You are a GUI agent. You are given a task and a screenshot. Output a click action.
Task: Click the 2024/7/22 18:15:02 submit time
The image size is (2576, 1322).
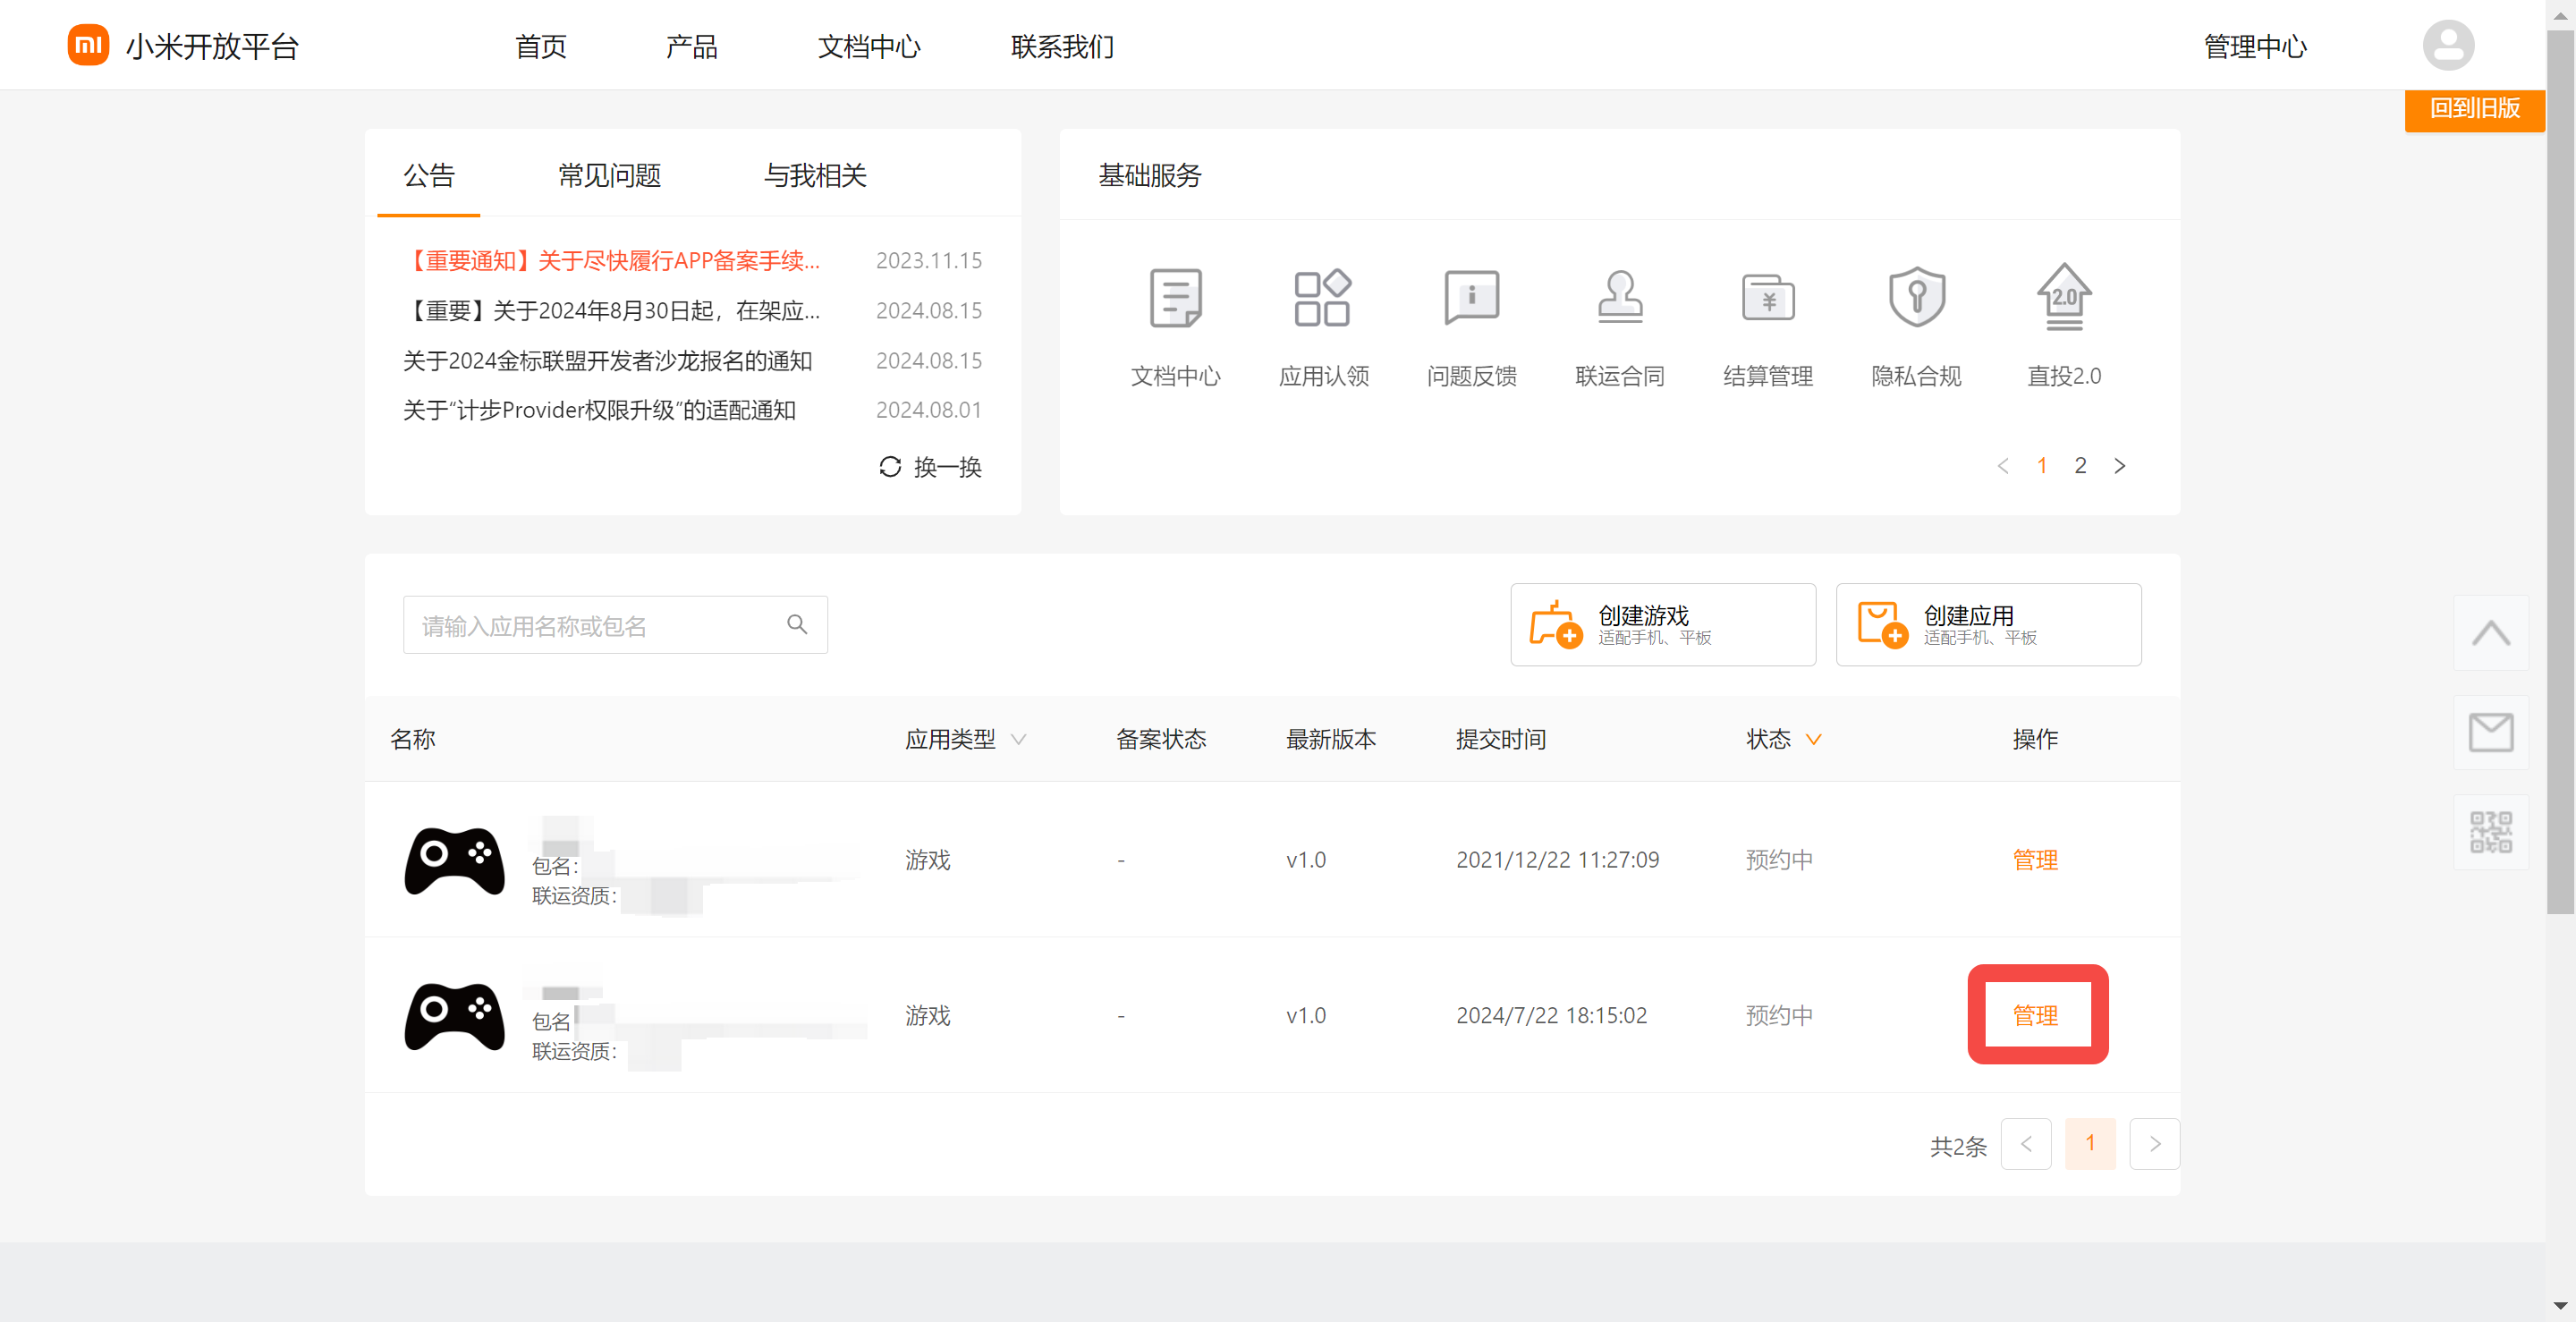coord(1551,1016)
